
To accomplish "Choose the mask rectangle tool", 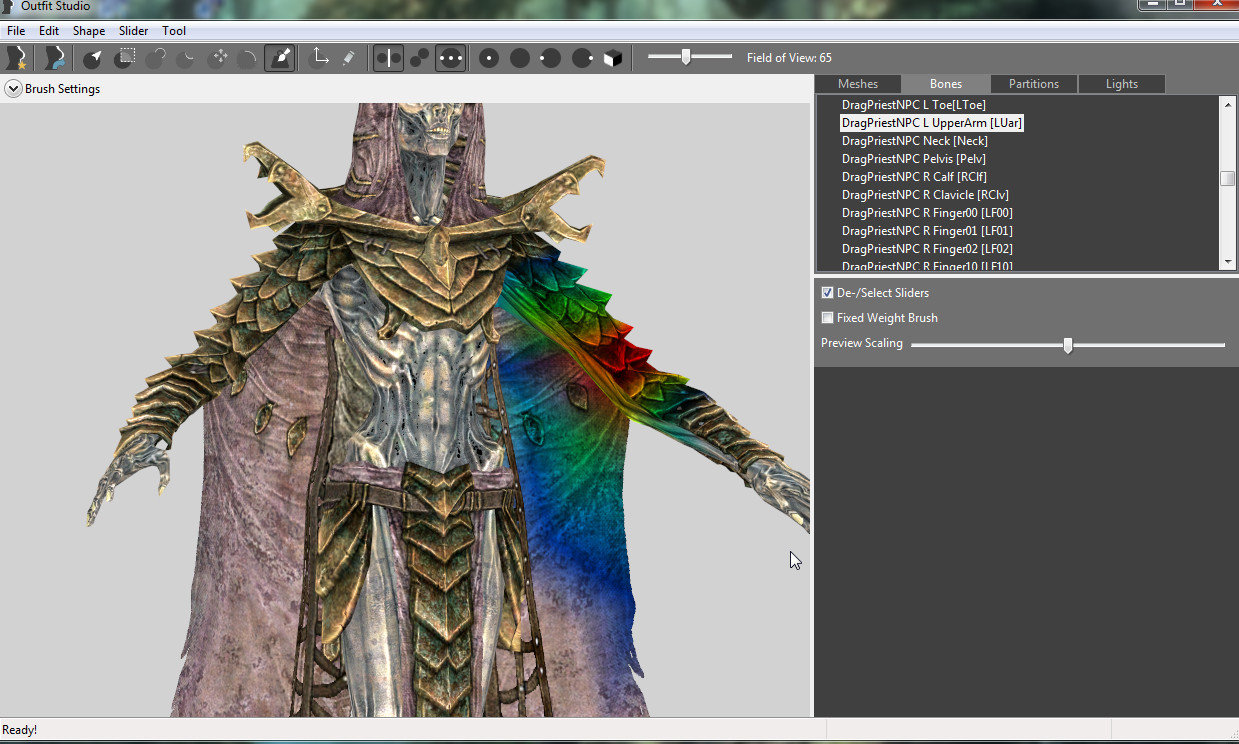I will coord(124,58).
